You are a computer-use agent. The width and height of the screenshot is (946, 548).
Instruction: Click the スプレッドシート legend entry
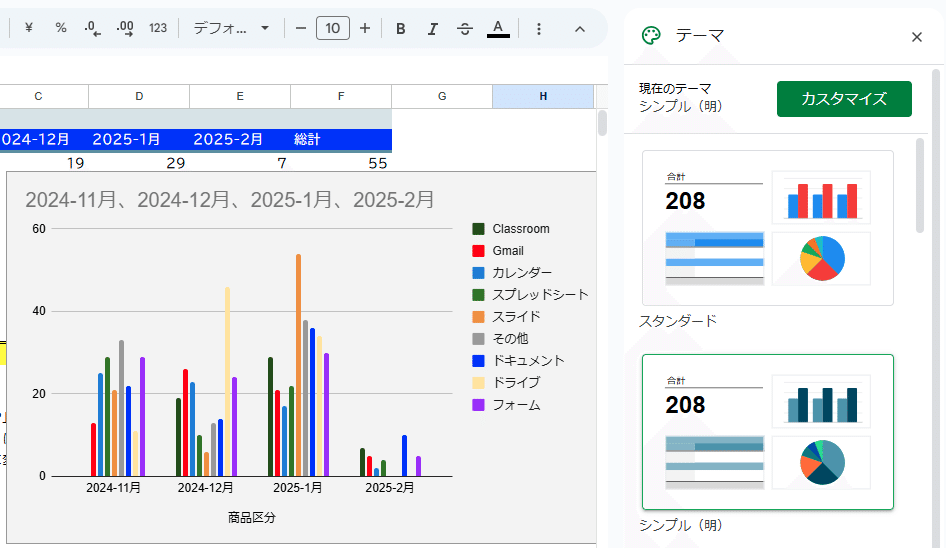[530, 295]
